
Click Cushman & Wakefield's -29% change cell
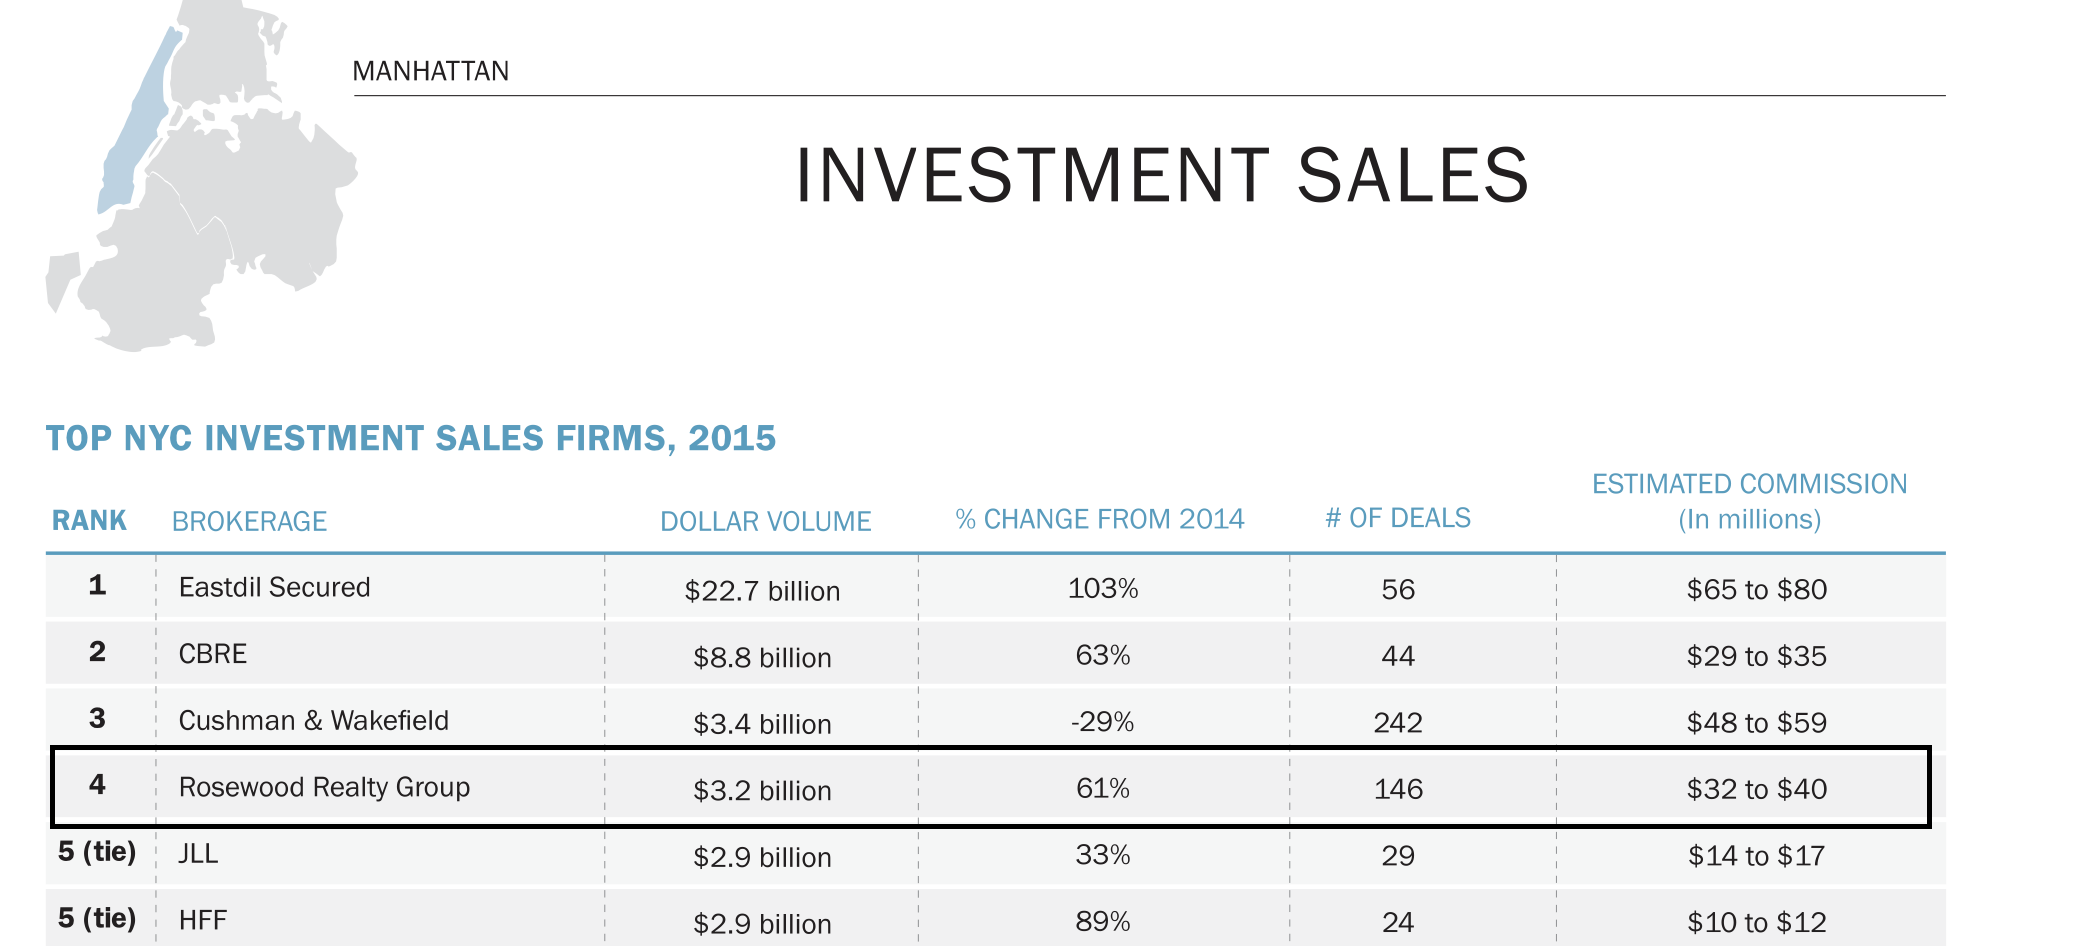(x=1102, y=722)
